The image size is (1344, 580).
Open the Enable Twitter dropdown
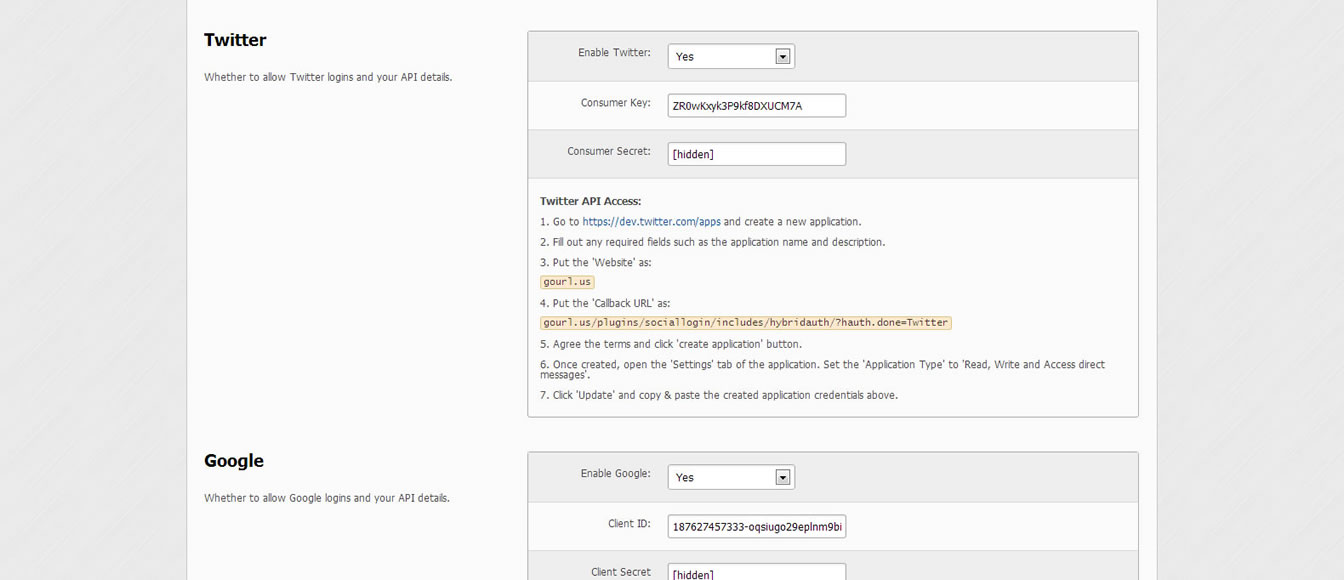coord(731,57)
